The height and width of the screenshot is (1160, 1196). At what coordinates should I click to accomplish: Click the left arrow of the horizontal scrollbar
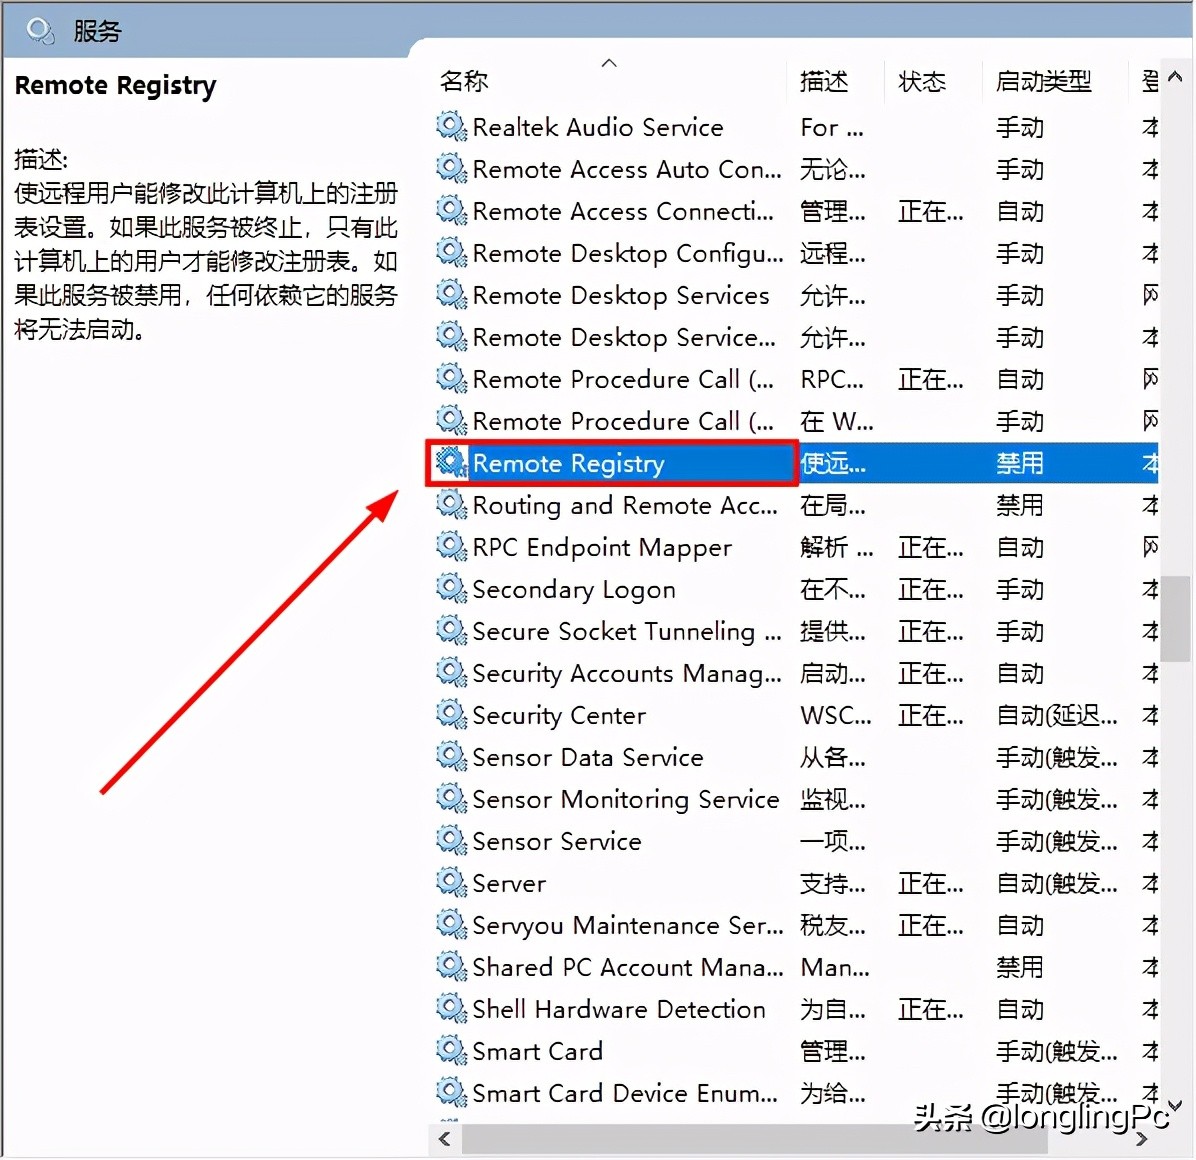(445, 1139)
